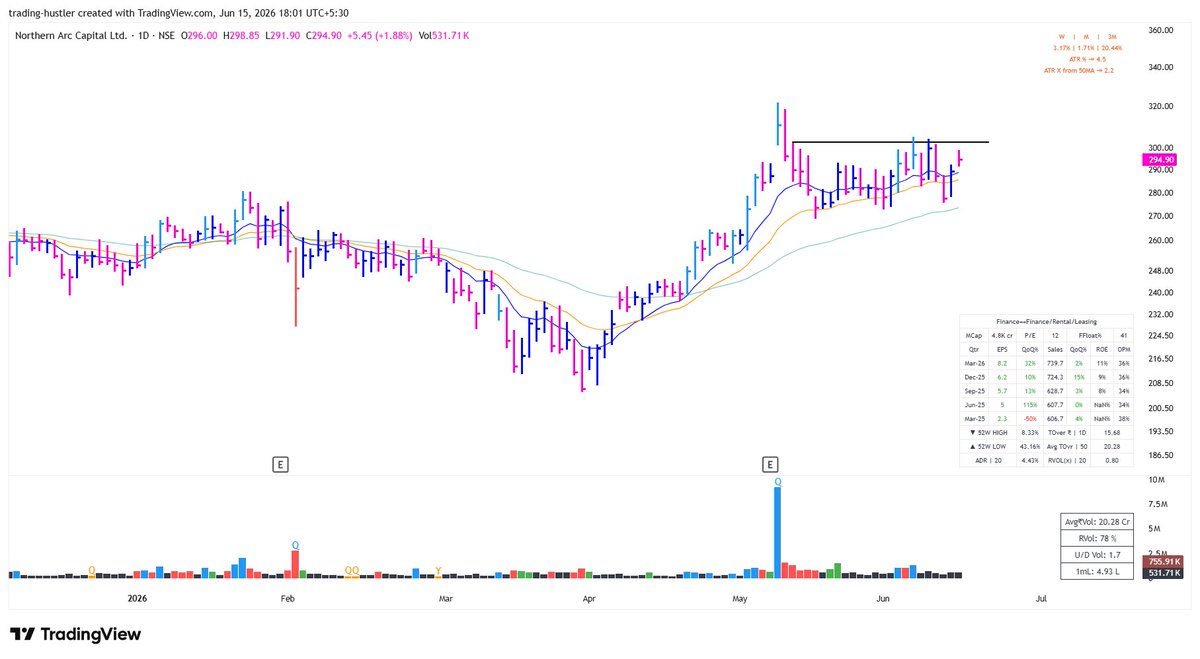Click the 294.90 current price label
Image resolution: width=1200 pixels, height=659 pixels.
click(x=1160, y=160)
